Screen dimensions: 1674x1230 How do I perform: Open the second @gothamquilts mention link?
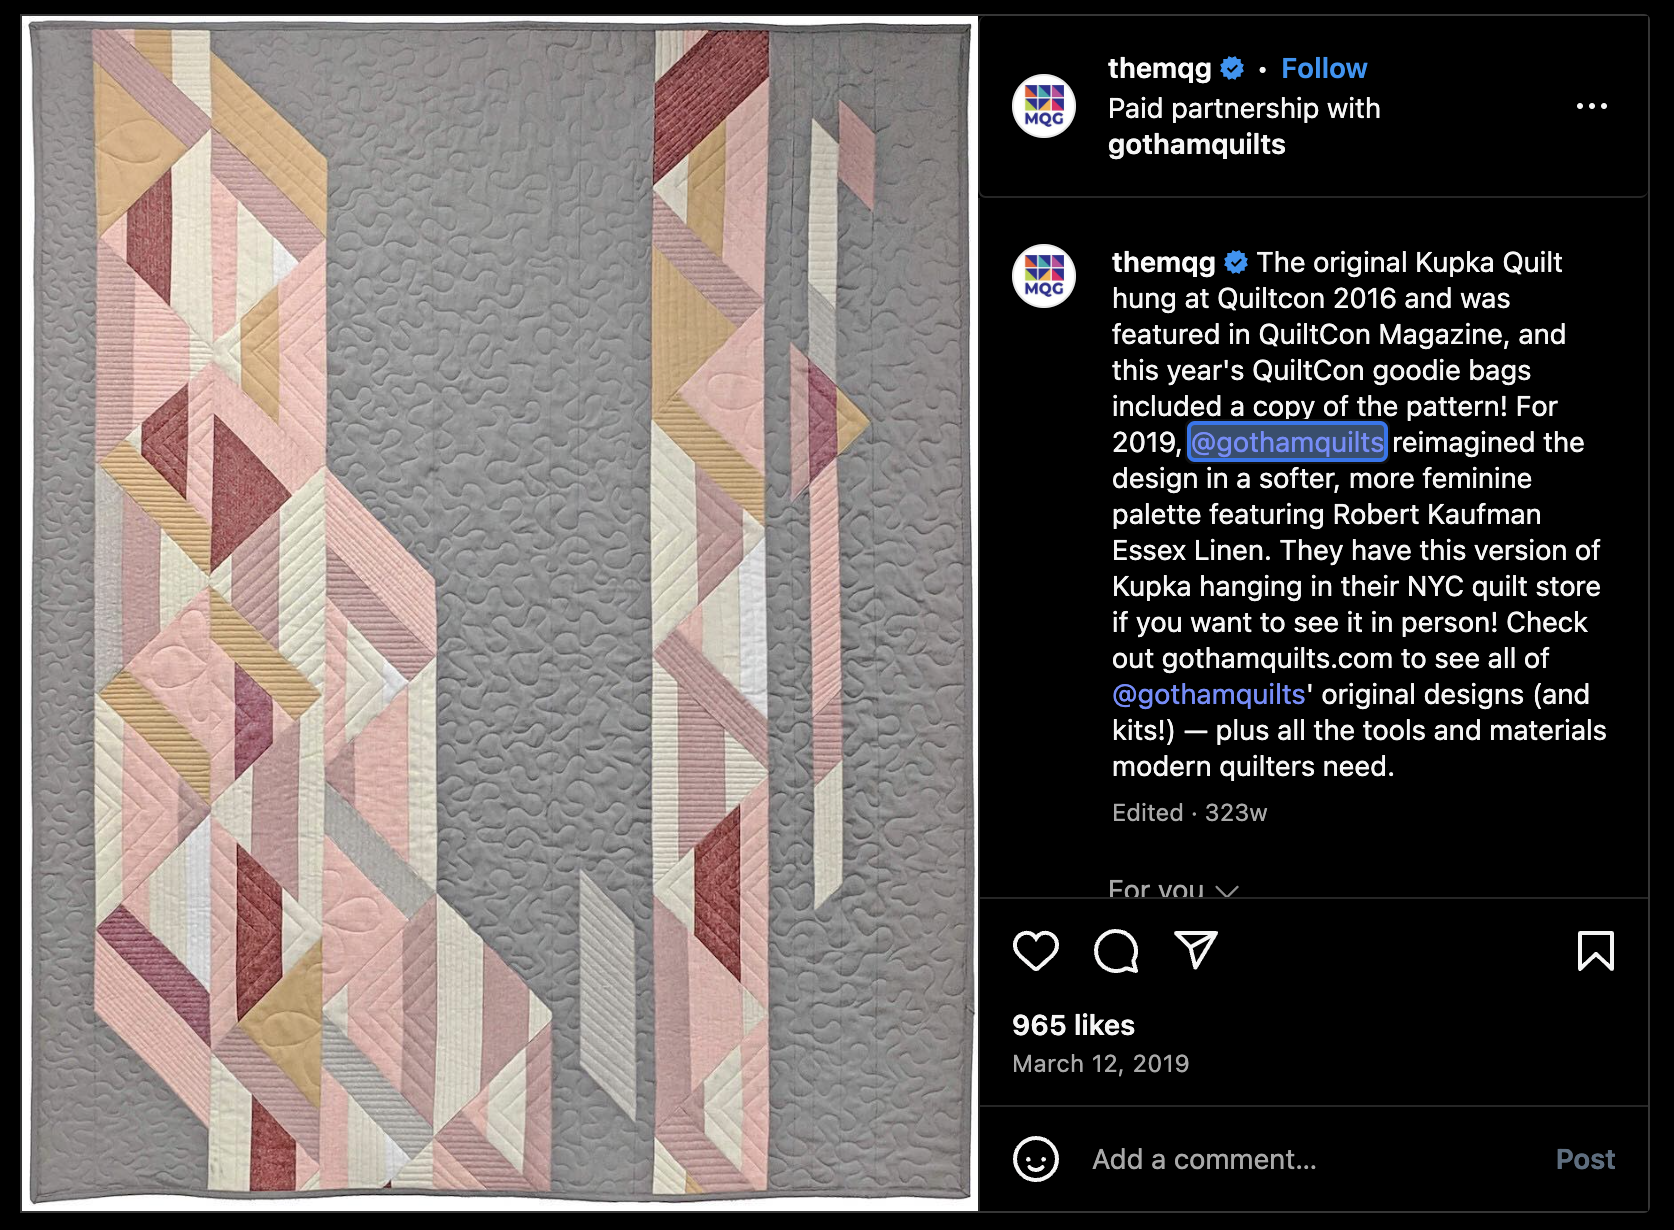[1209, 694]
